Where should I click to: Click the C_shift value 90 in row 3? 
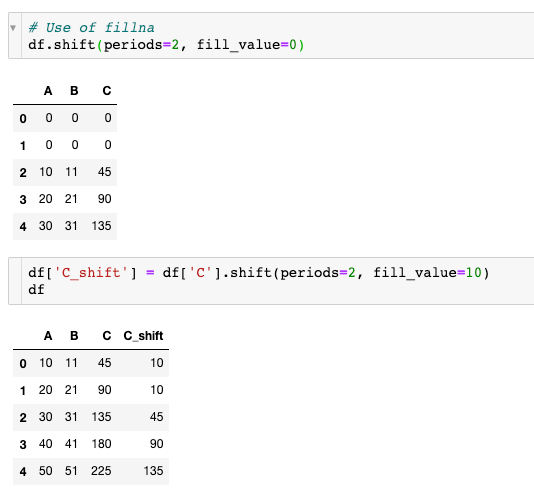pos(157,444)
